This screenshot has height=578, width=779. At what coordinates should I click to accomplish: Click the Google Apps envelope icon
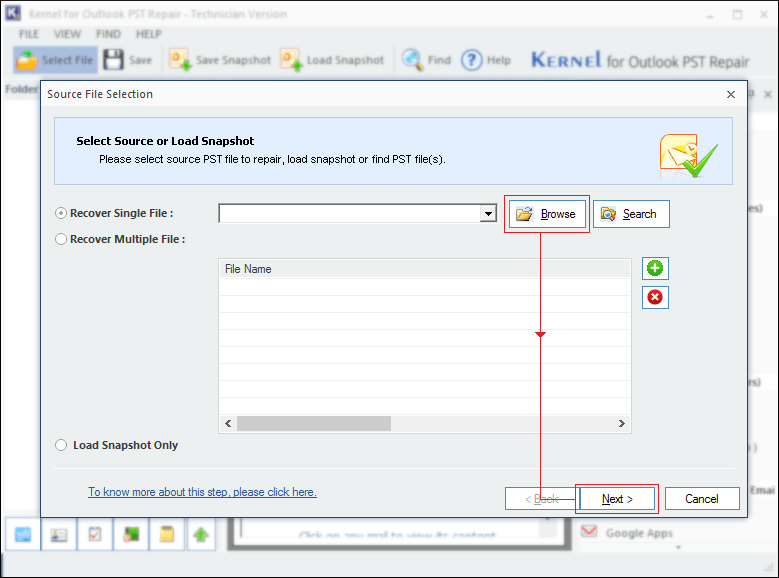[x=589, y=531]
